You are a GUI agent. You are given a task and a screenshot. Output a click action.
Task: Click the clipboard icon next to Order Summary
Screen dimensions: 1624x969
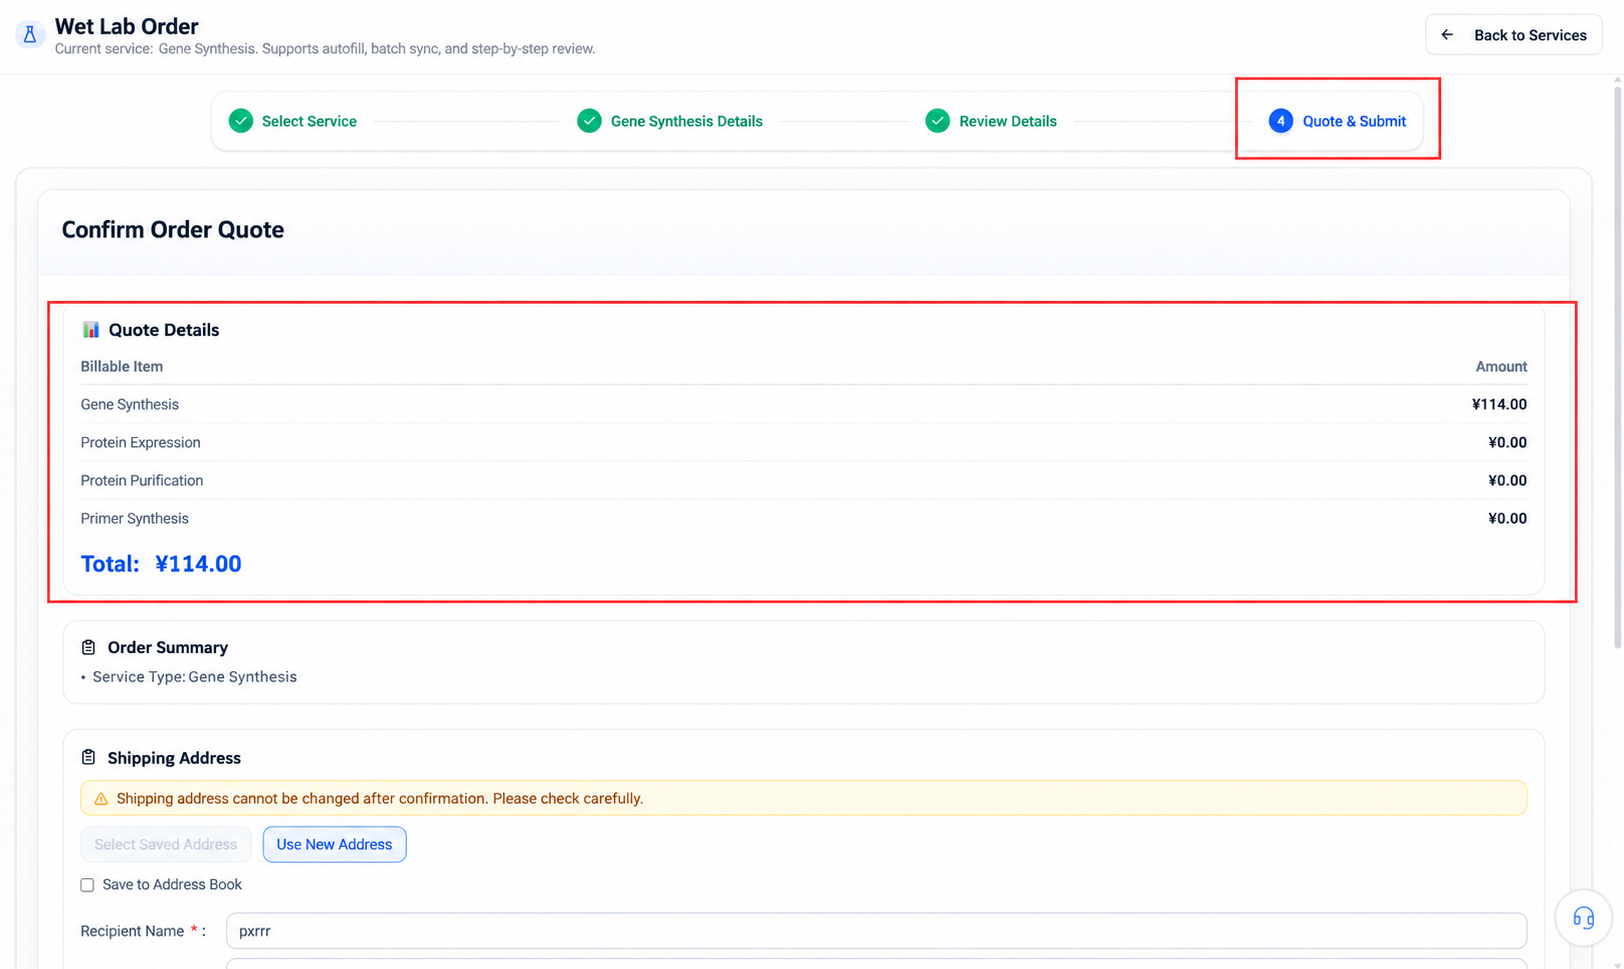[89, 648]
